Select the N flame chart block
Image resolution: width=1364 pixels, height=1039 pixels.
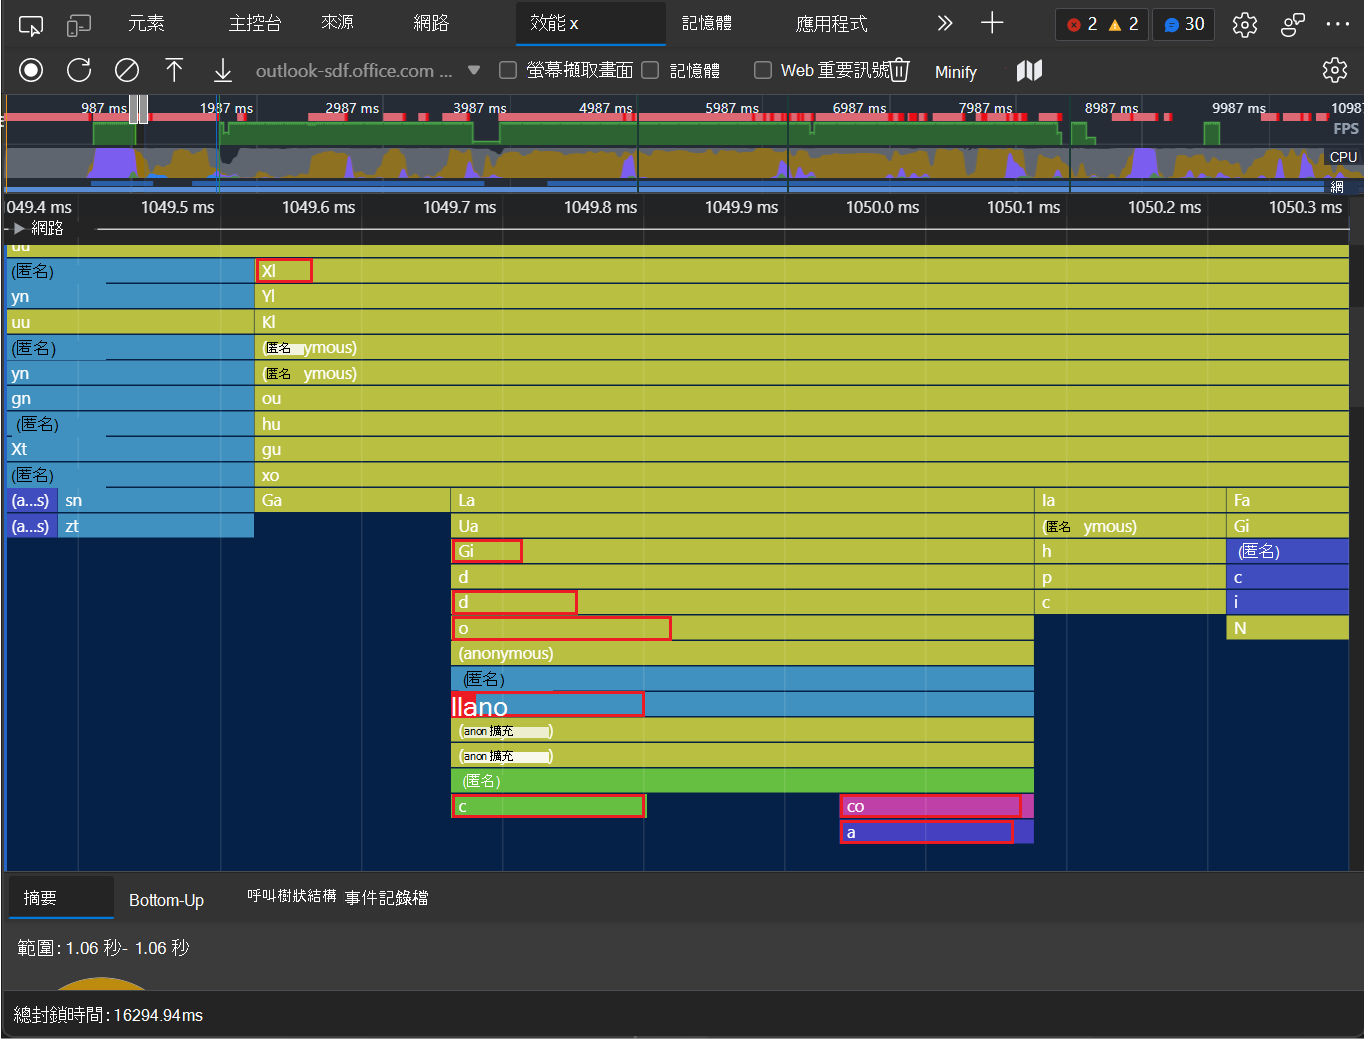coord(1288,628)
